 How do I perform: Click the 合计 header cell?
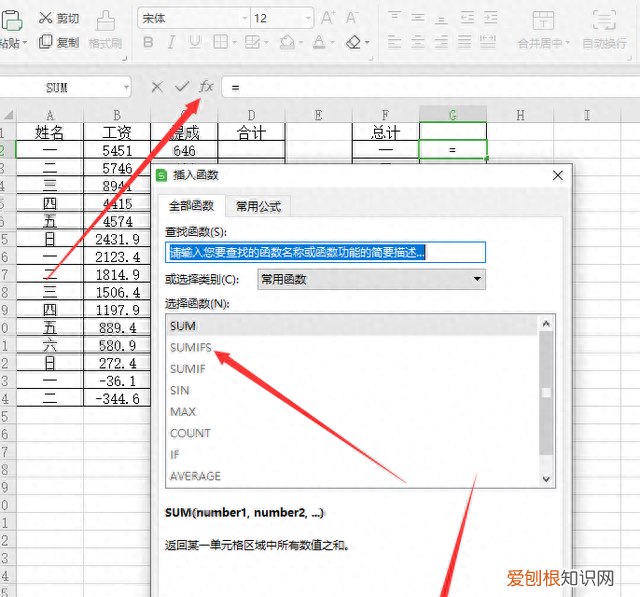pyautogui.click(x=251, y=133)
